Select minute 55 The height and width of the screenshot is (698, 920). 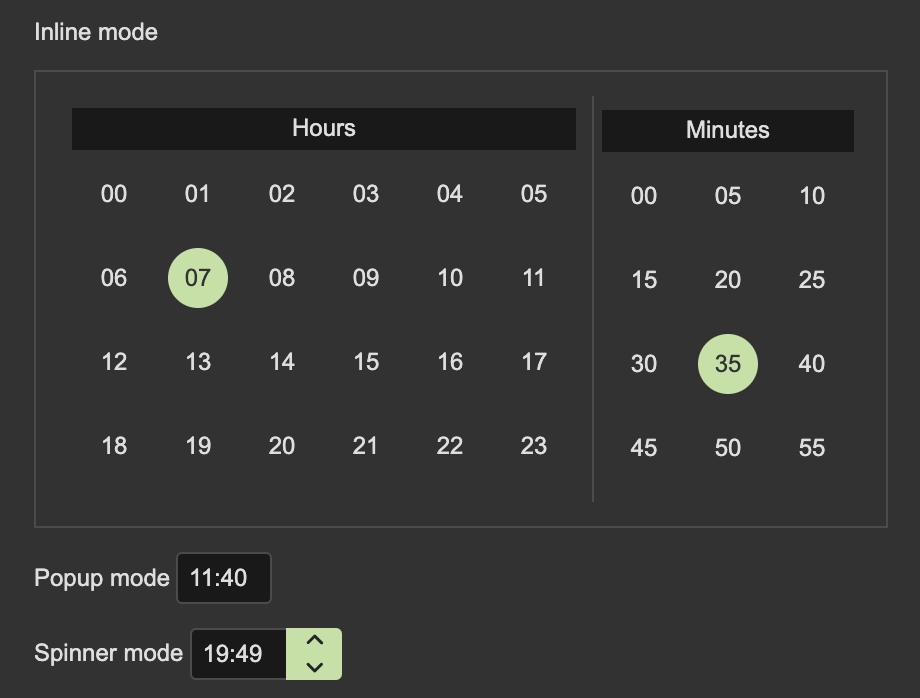point(811,448)
